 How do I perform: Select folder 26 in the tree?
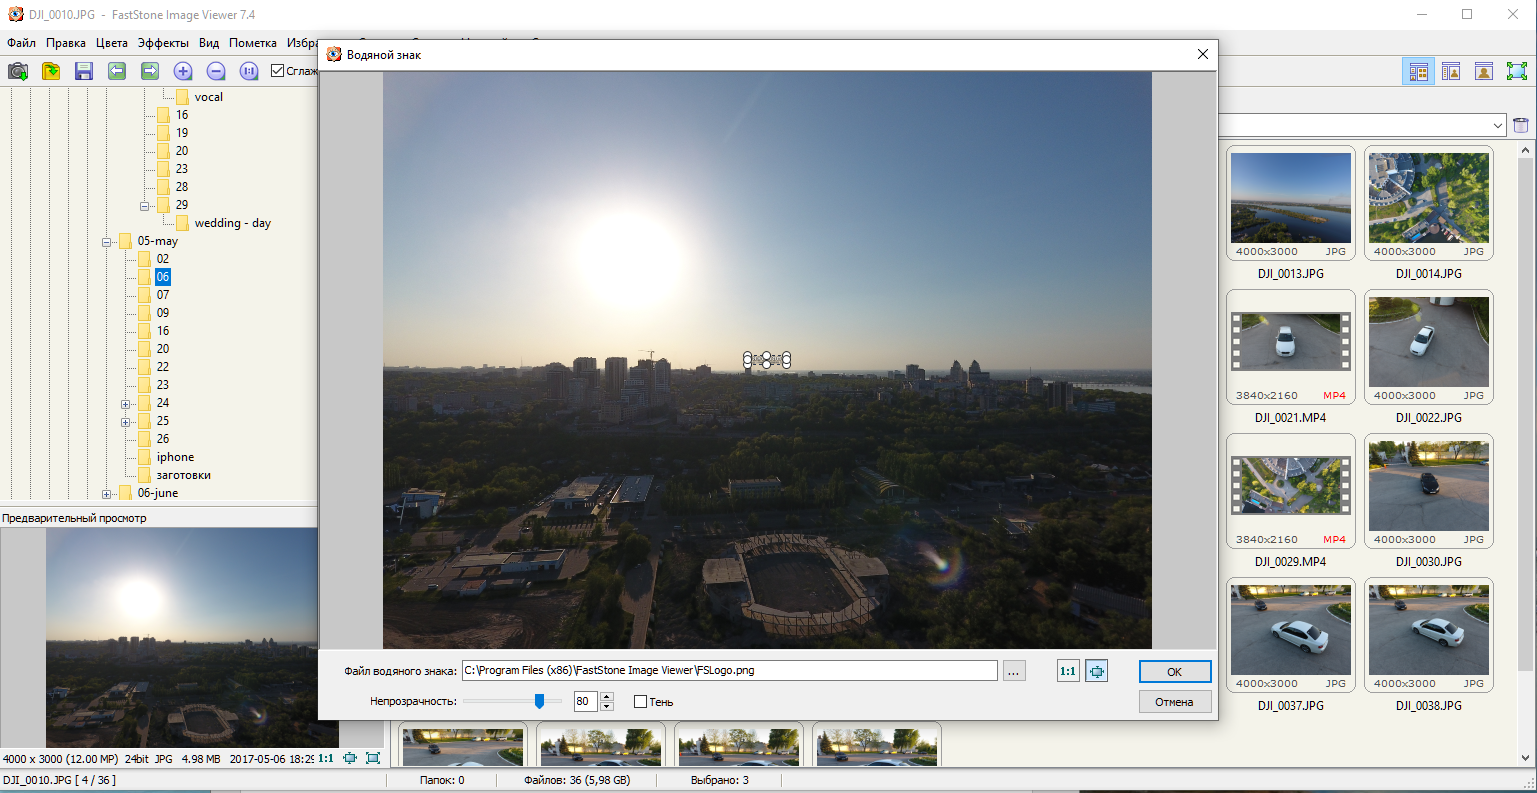click(163, 439)
